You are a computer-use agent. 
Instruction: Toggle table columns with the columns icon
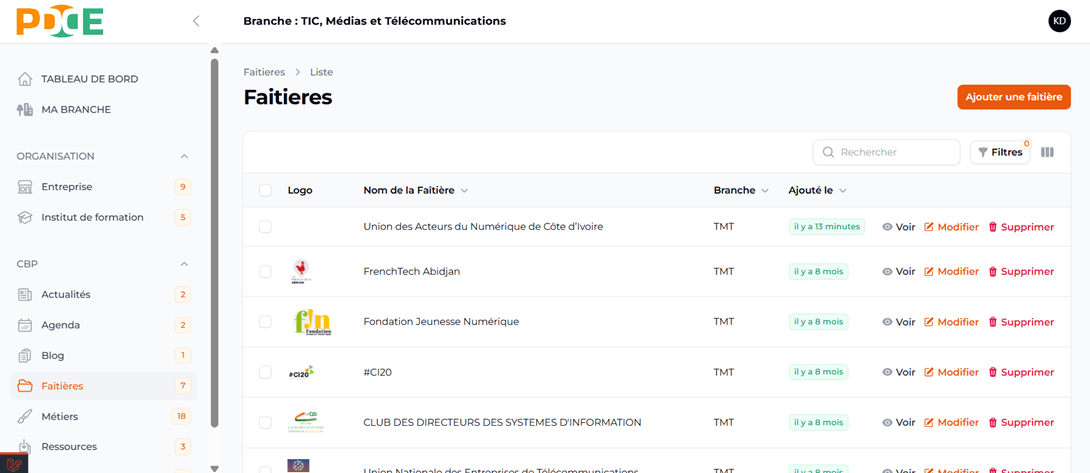[x=1048, y=152]
